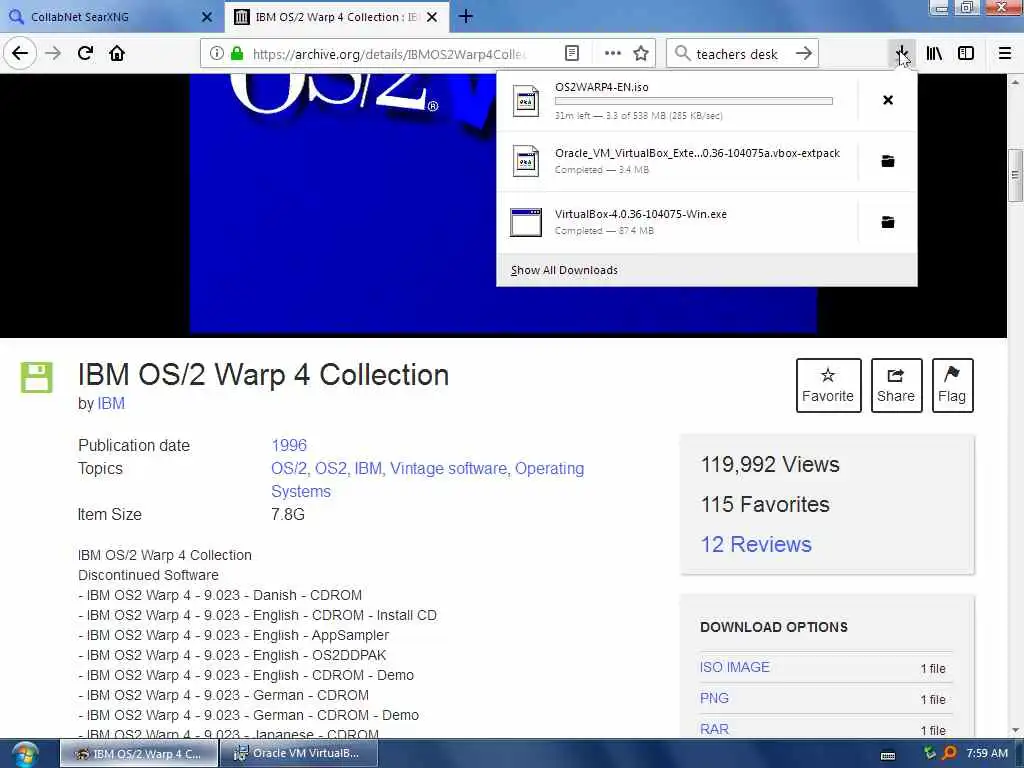Image resolution: width=1024 pixels, height=768 pixels.
Task: Open page actions three-dot menu
Action: 613,54
